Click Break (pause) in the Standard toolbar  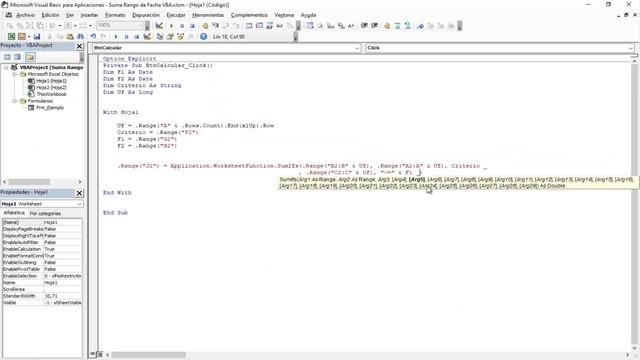click(x=126, y=37)
